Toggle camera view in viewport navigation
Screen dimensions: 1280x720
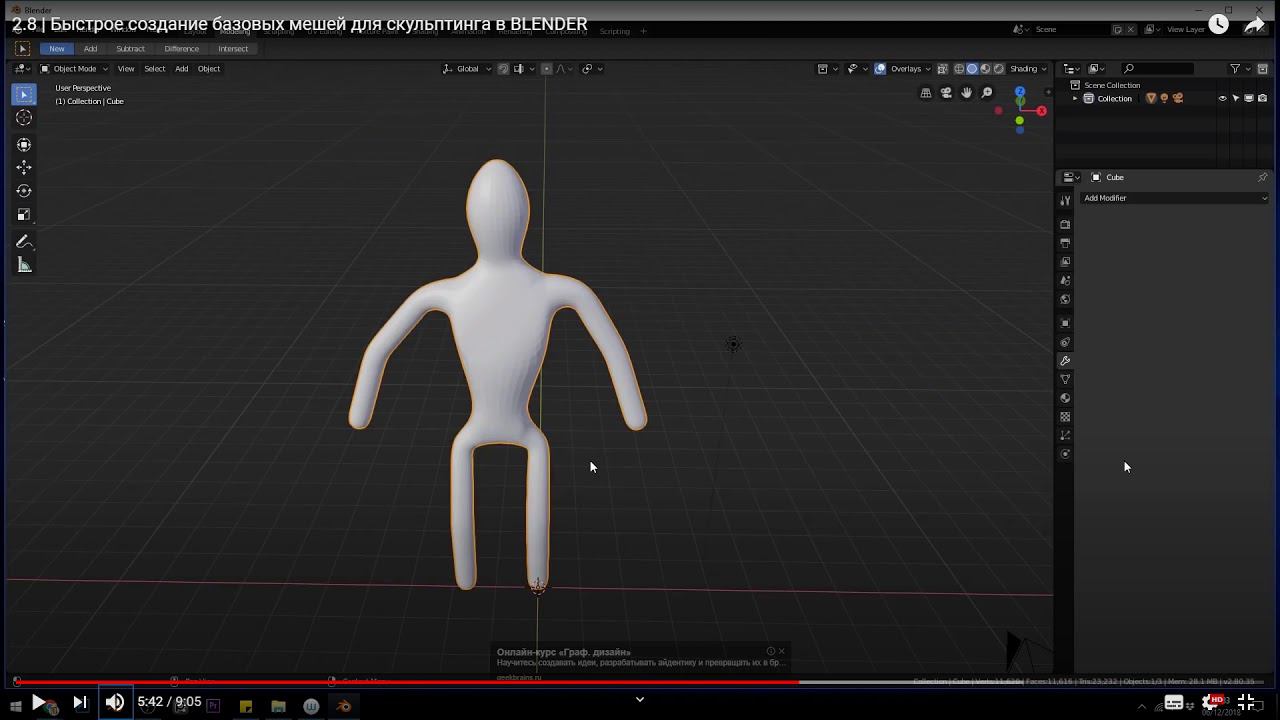[946, 93]
